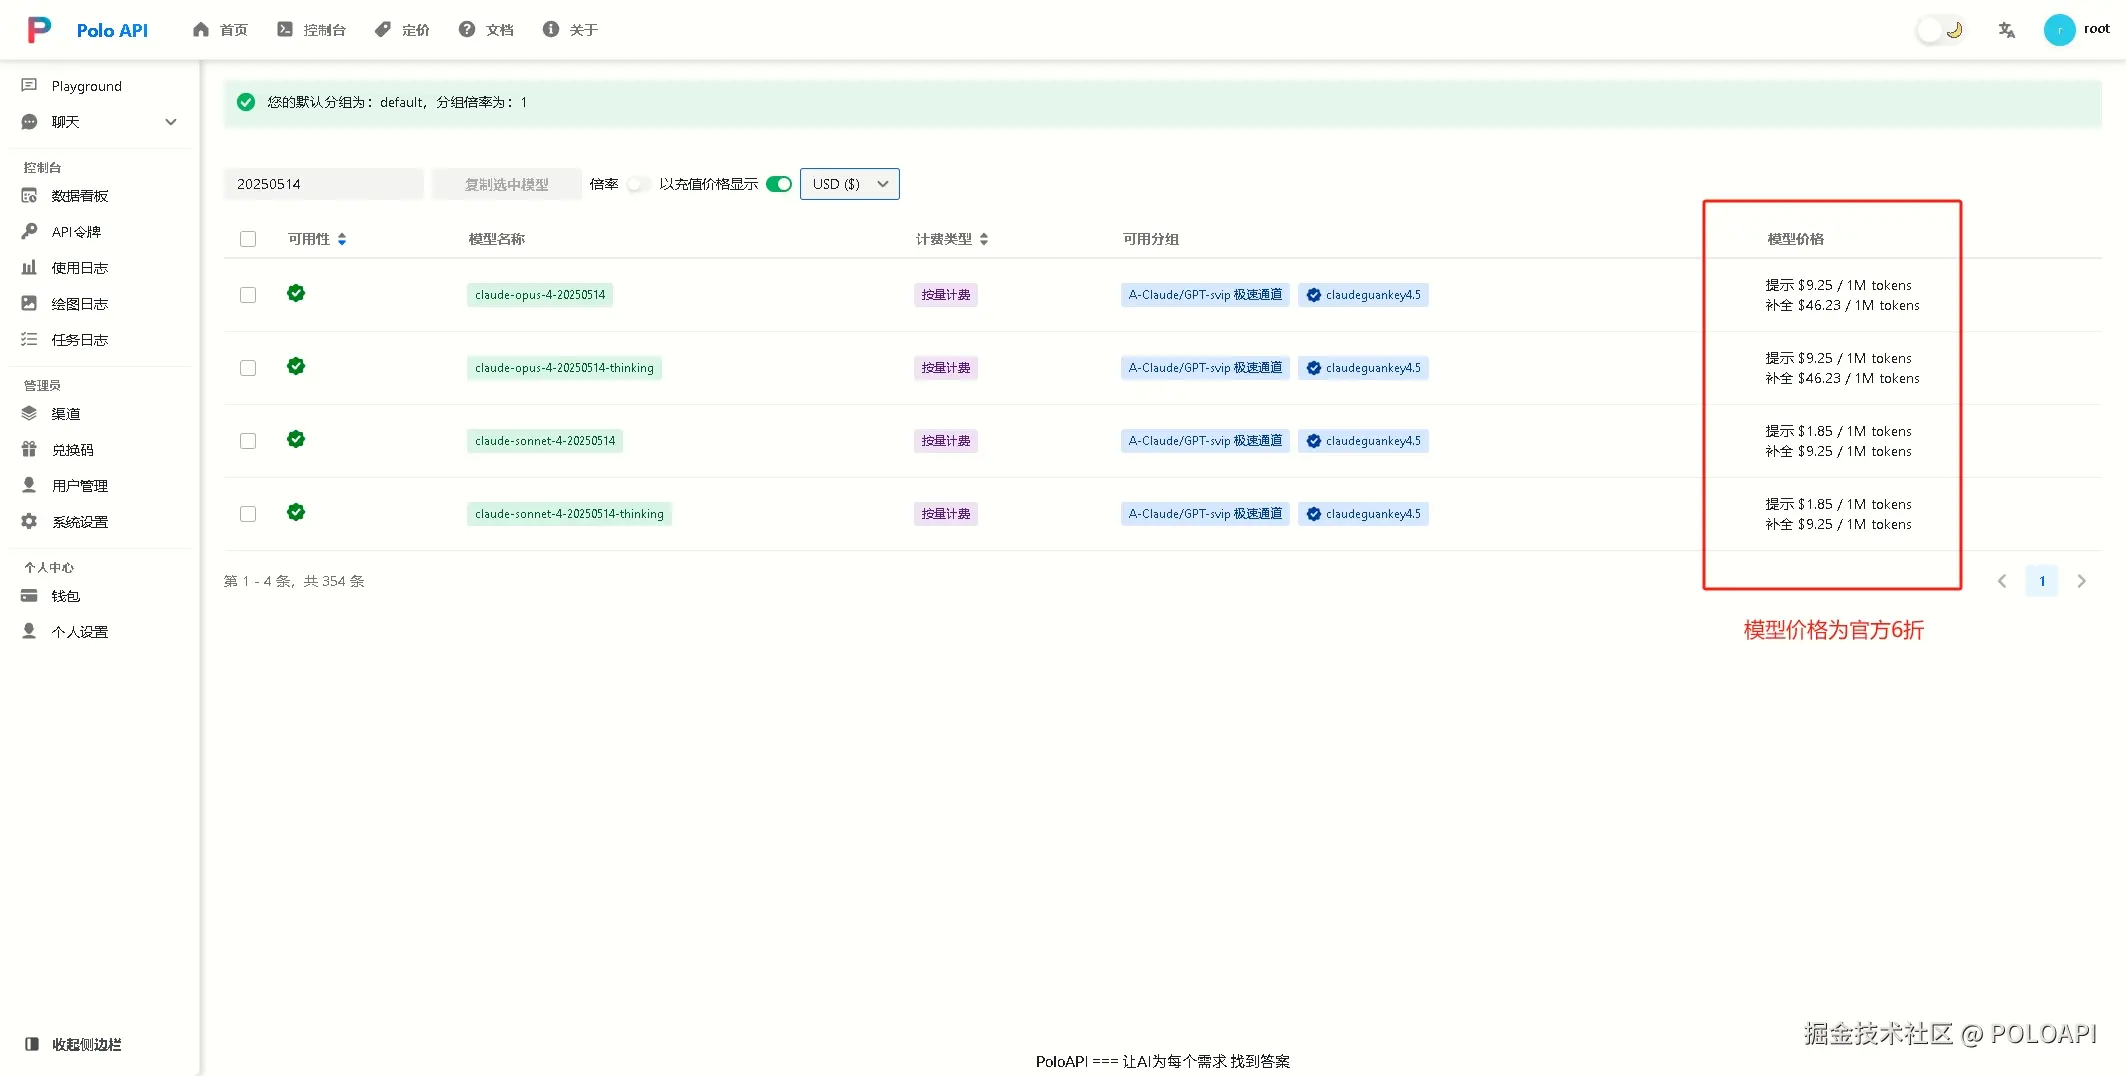Click the 渠道 layers icon
The height and width of the screenshot is (1076, 2126).
[x=29, y=414]
